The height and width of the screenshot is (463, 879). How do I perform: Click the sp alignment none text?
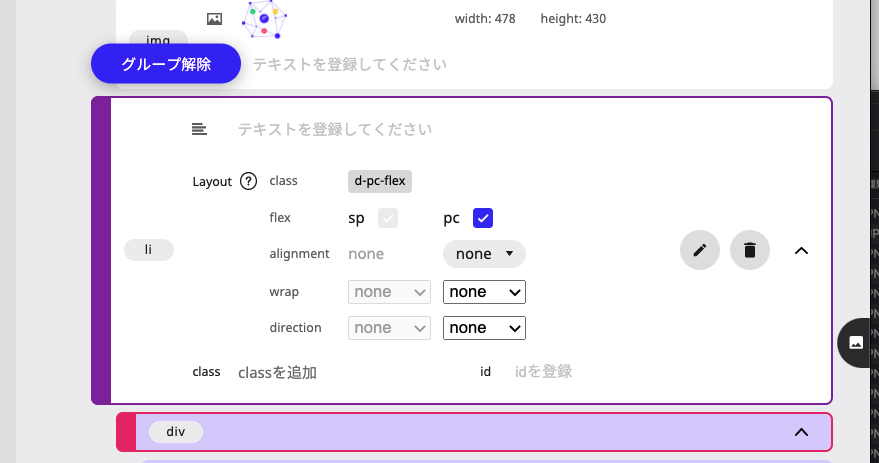[366, 254]
